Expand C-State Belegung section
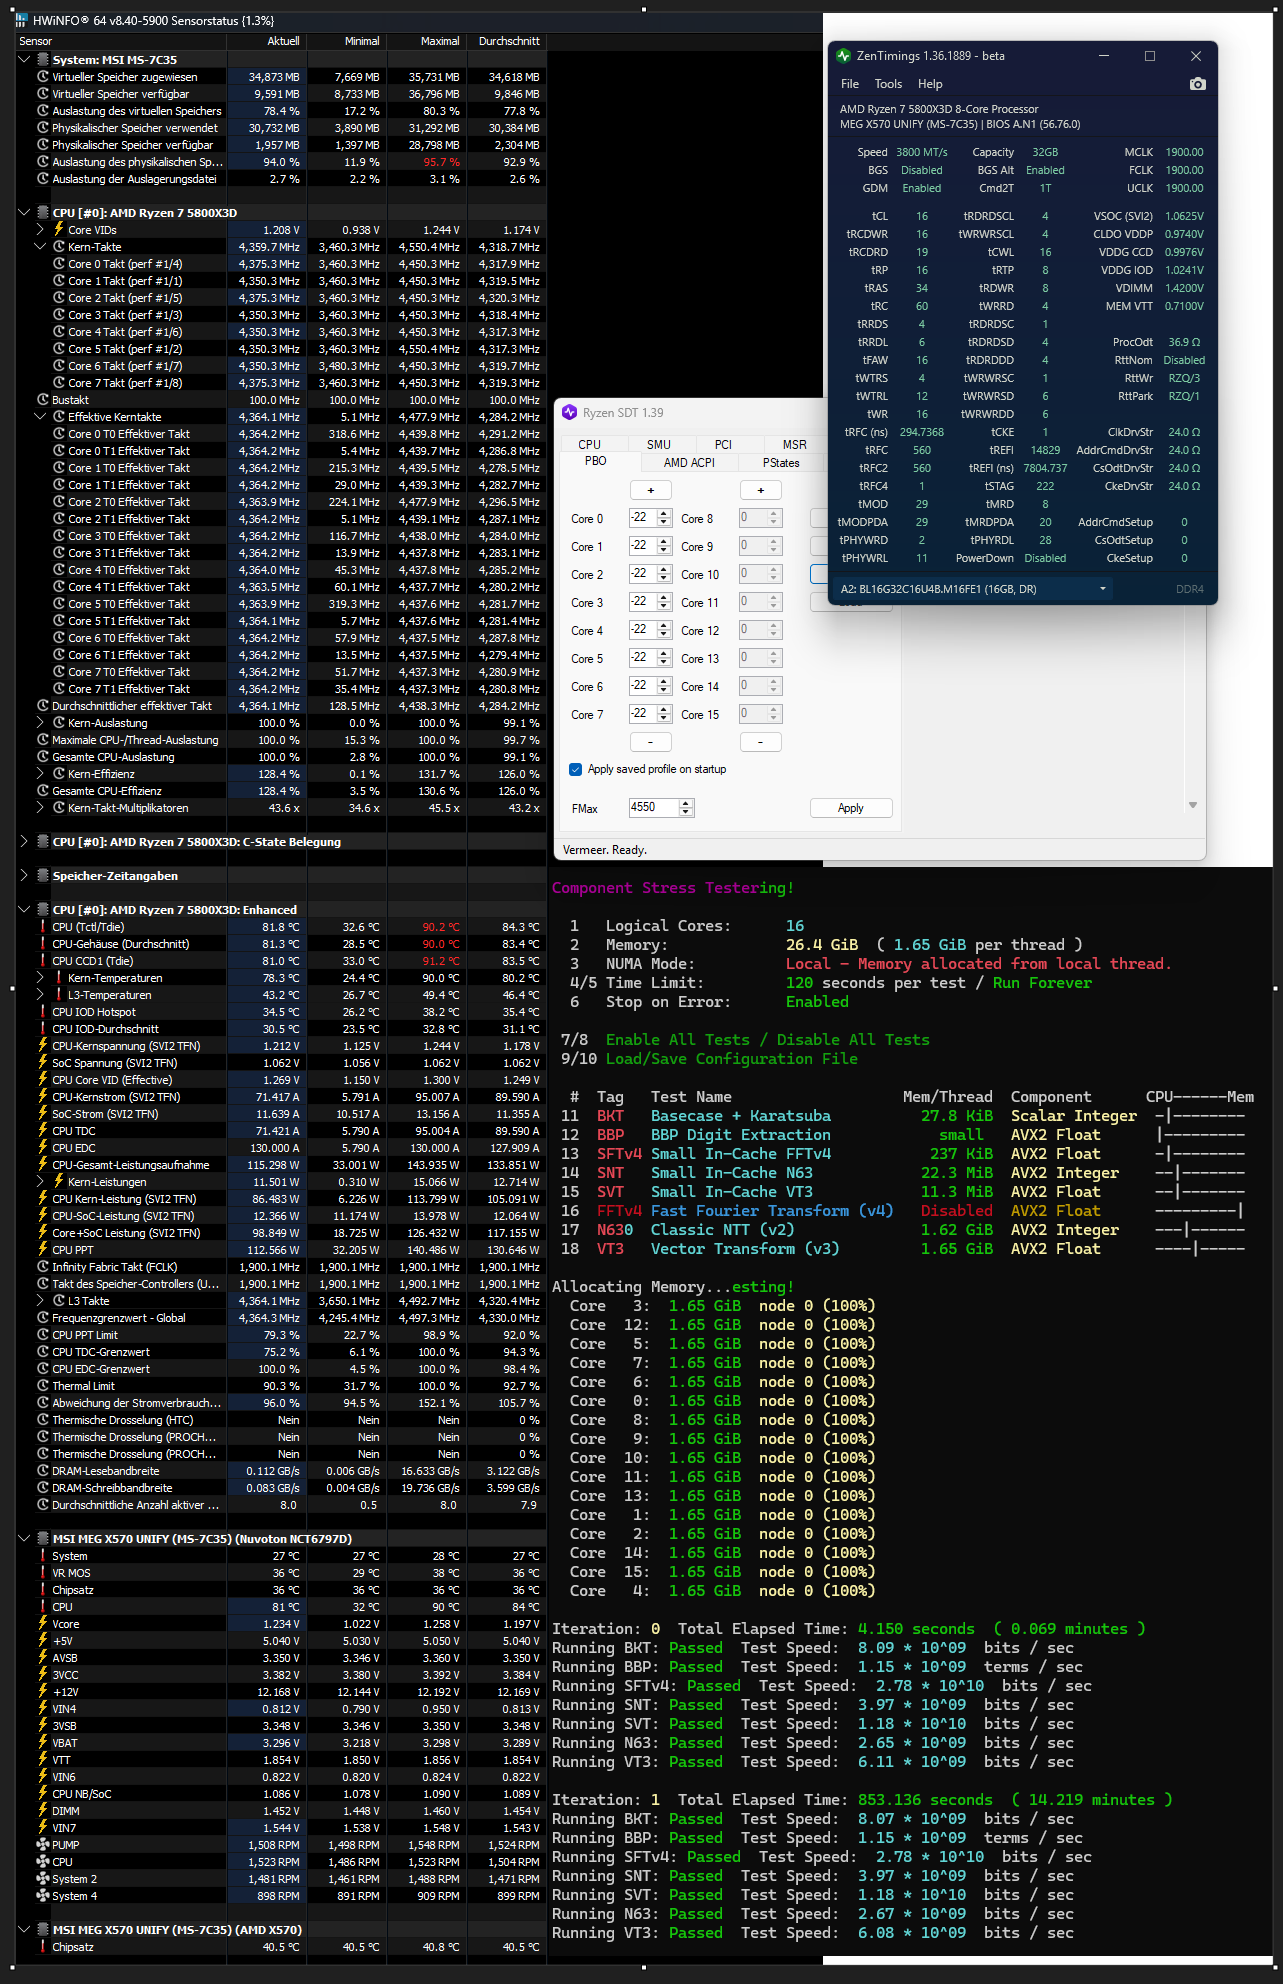The image size is (1283, 1984). [24, 842]
